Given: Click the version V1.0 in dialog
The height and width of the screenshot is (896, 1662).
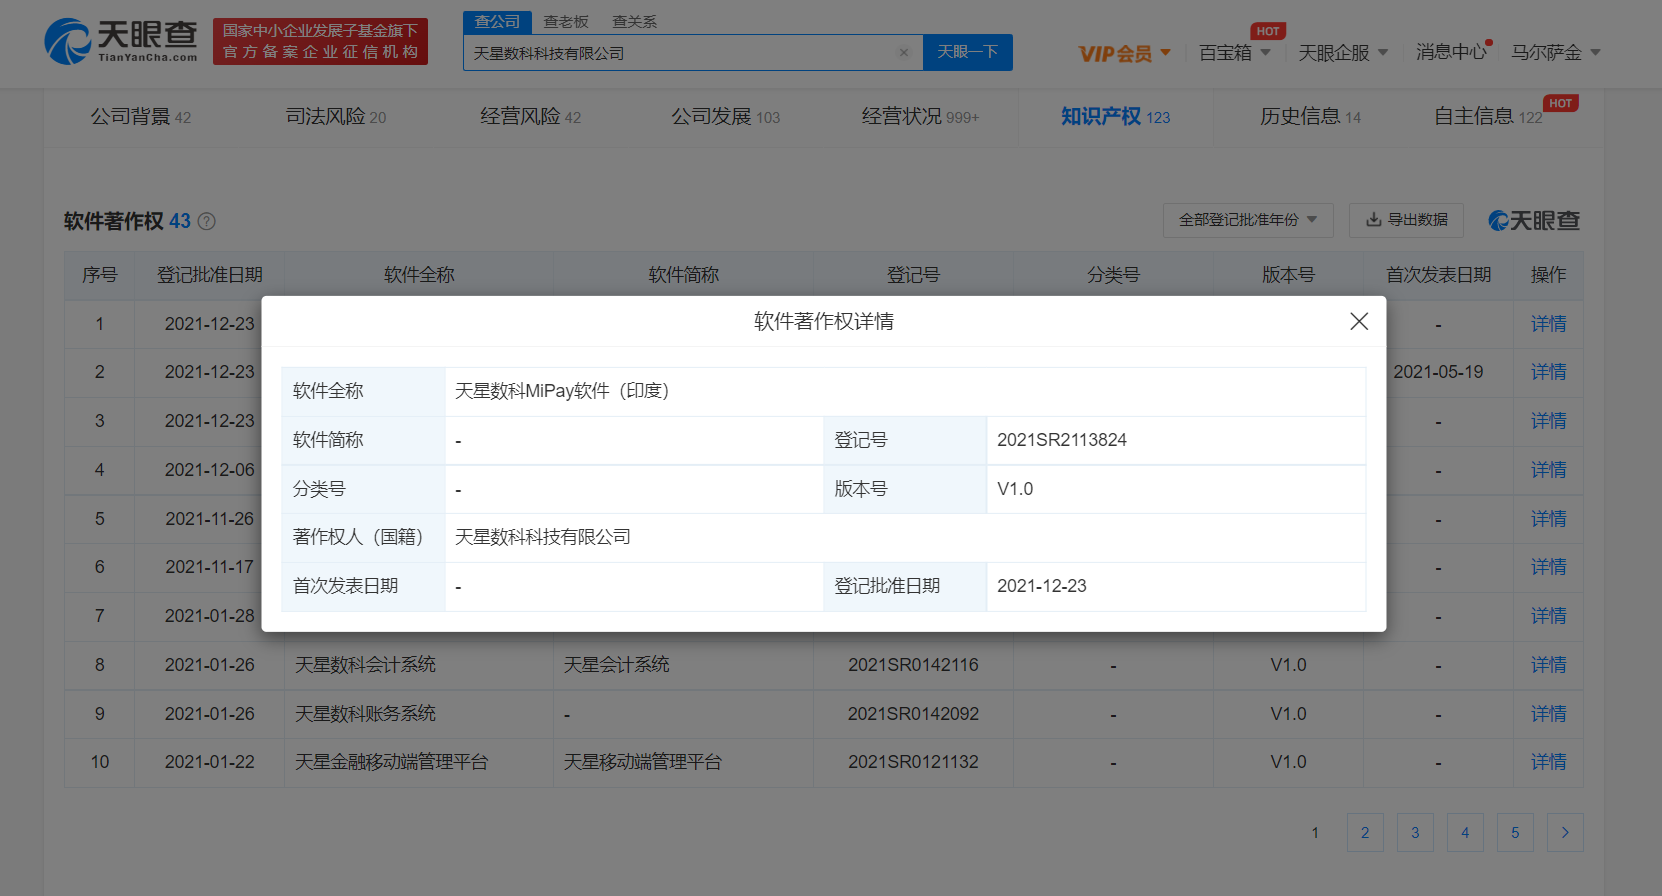Looking at the screenshot, I should pyautogui.click(x=1015, y=489).
